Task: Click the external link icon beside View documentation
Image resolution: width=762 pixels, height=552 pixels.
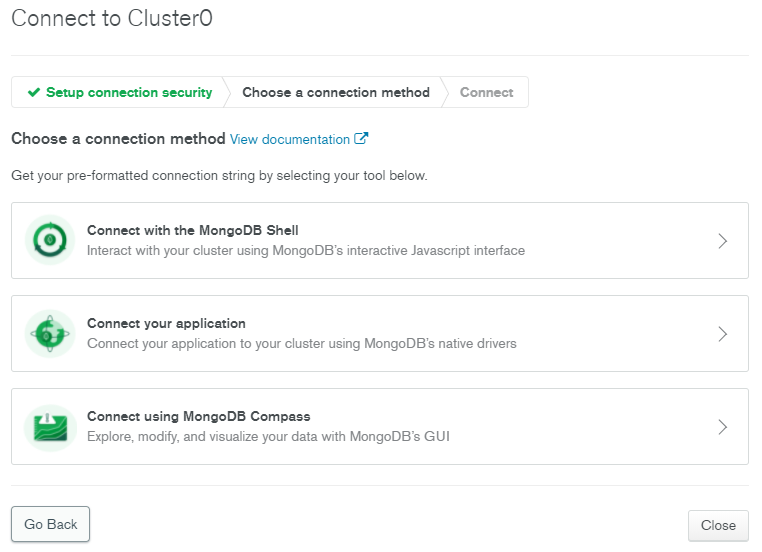Action: 362,139
